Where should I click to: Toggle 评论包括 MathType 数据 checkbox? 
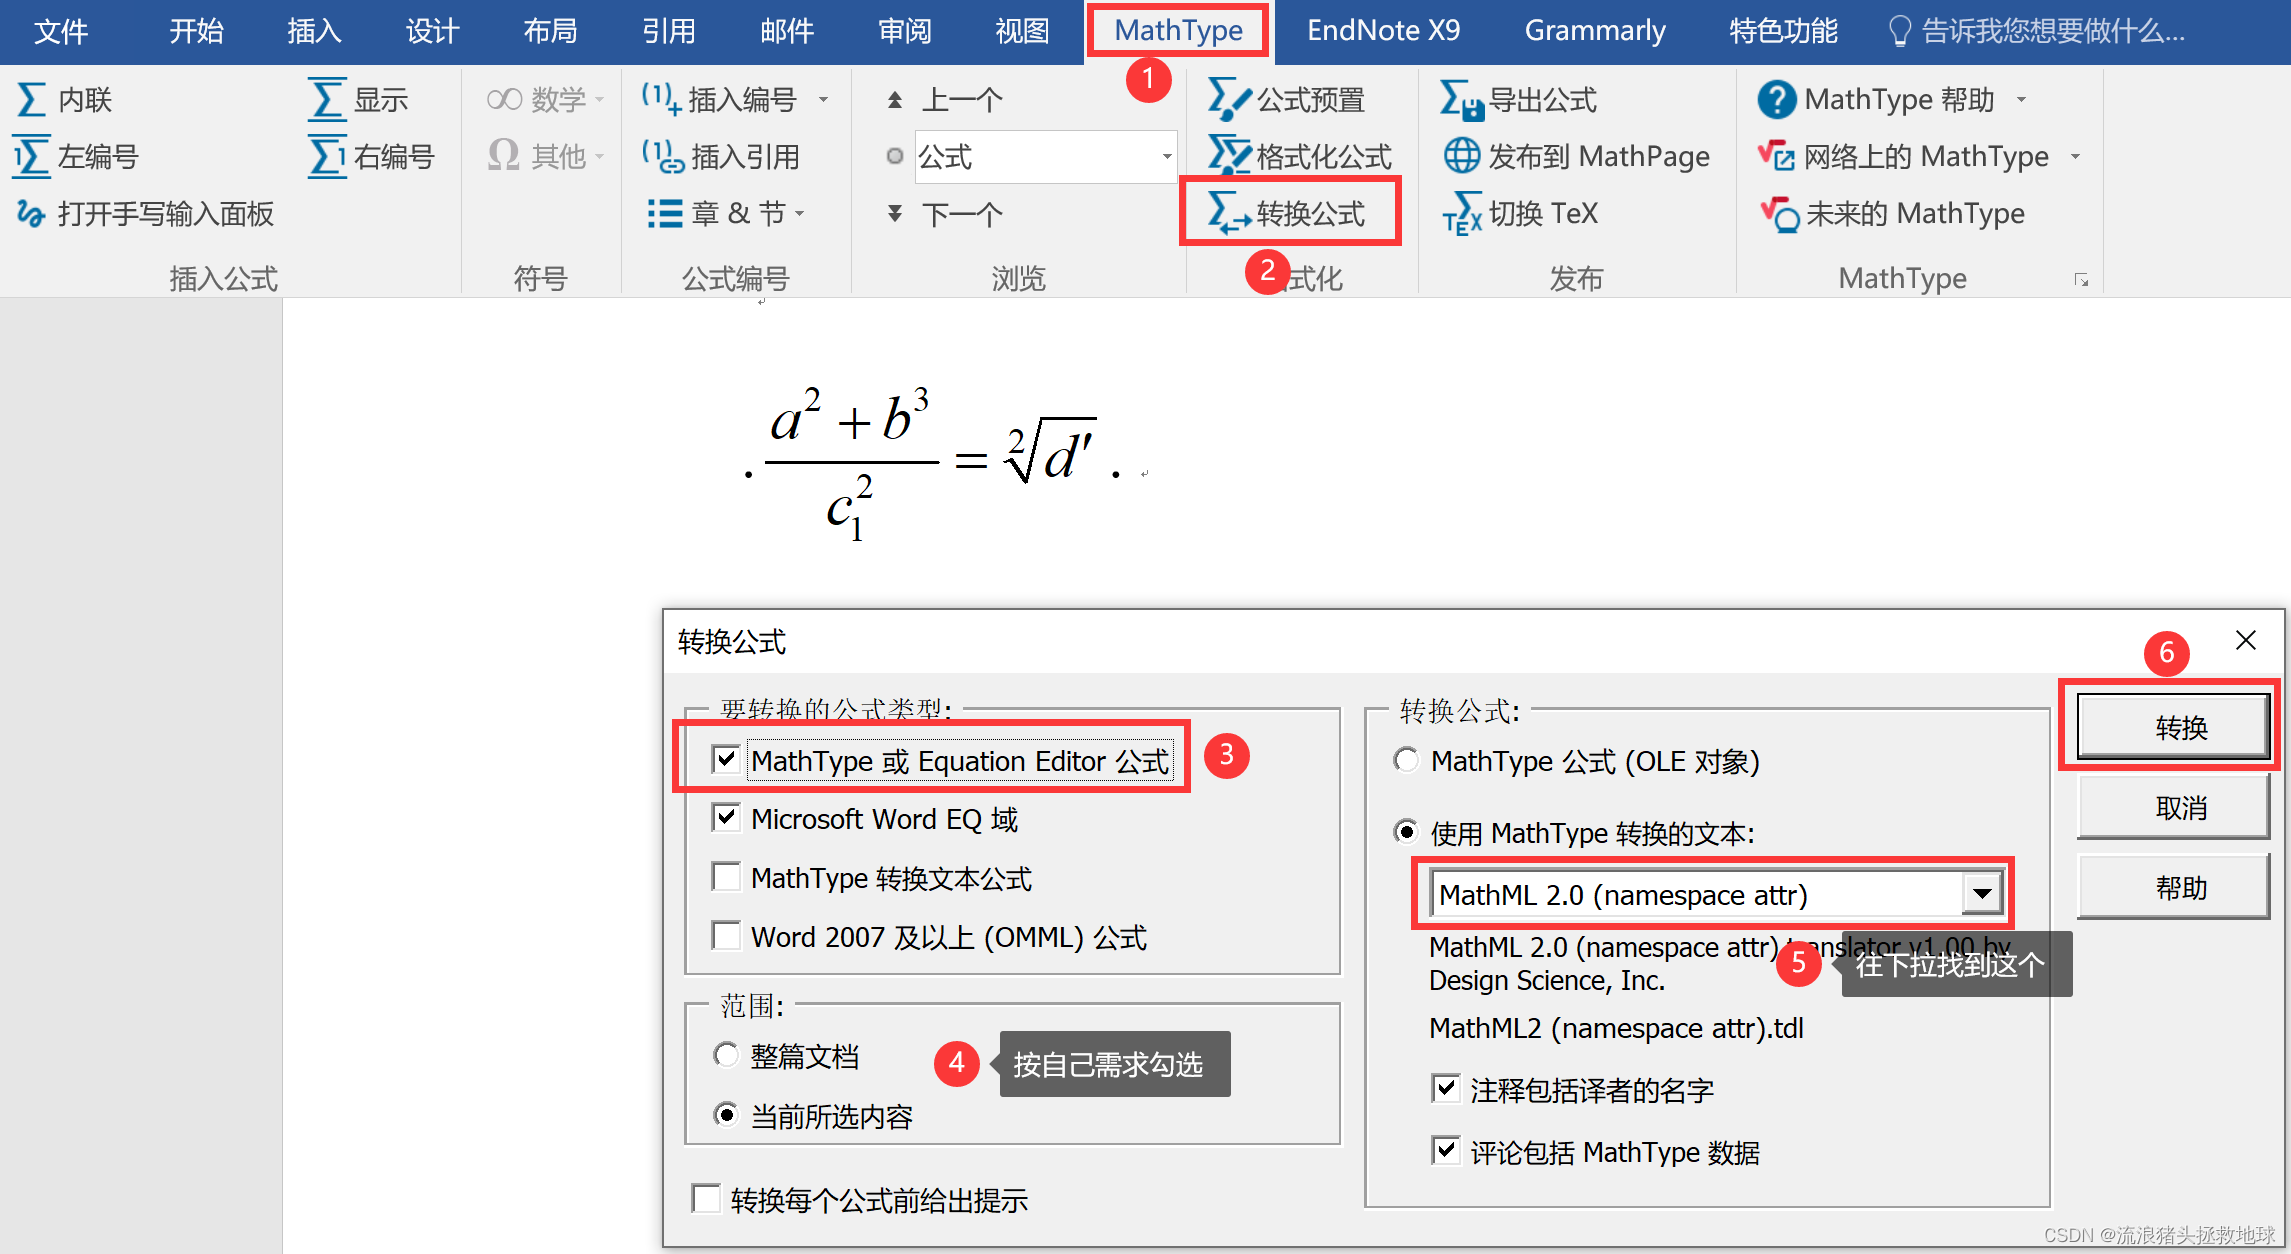pyautogui.click(x=1445, y=1151)
